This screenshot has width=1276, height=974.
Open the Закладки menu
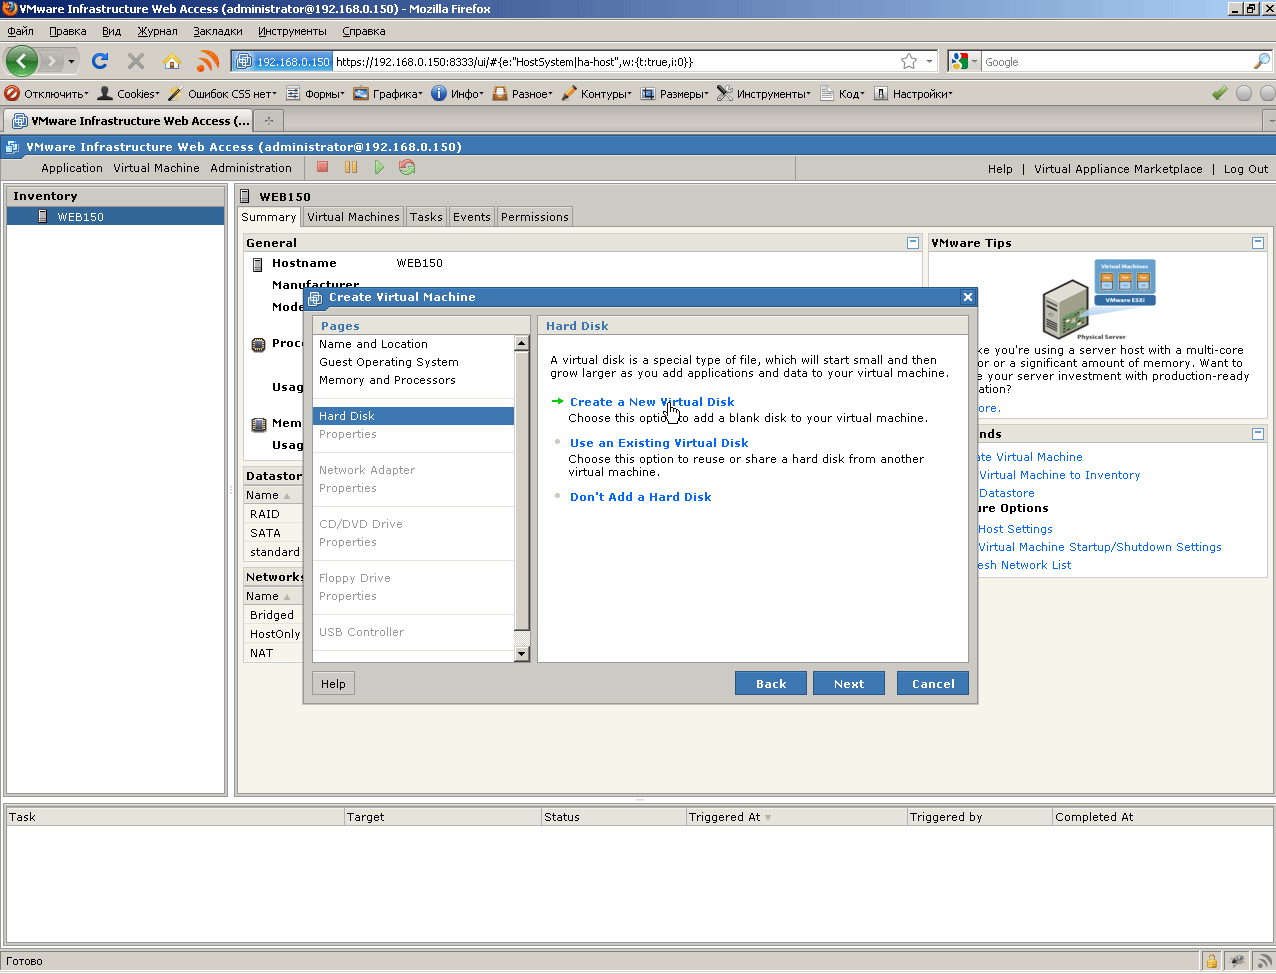(218, 31)
